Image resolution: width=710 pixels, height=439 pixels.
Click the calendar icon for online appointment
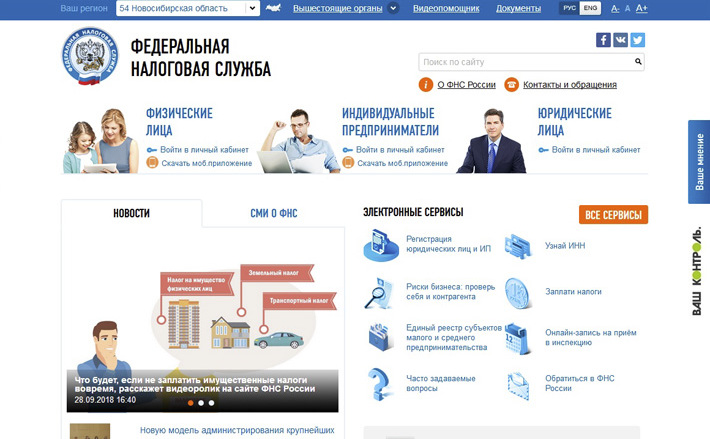coord(517,339)
